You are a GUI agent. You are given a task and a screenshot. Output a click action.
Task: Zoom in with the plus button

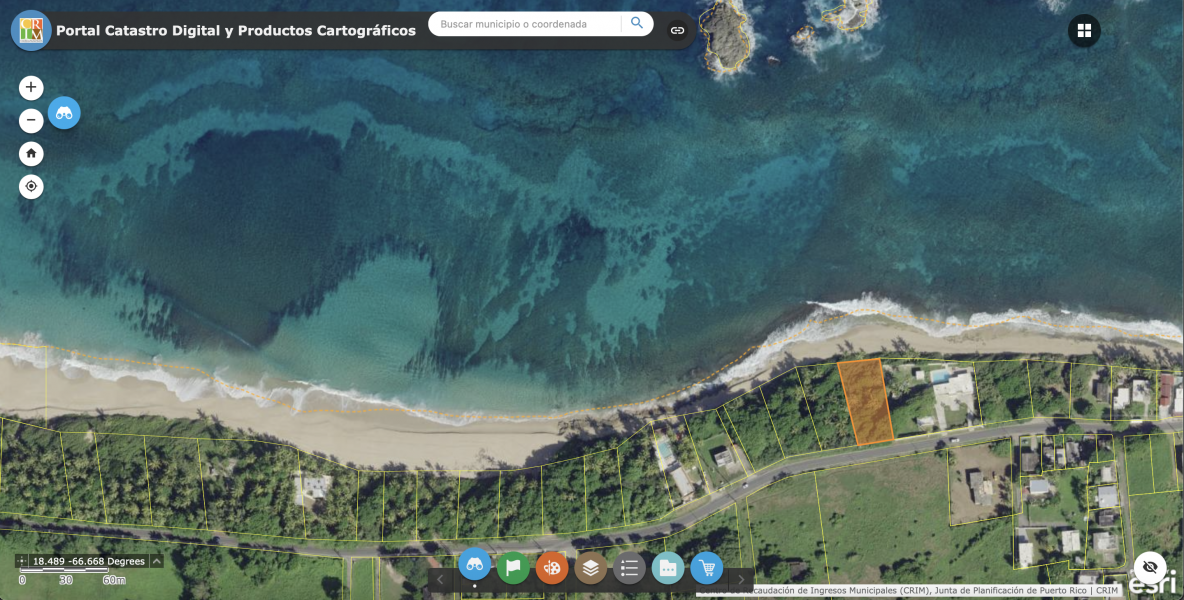click(x=31, y=87)
